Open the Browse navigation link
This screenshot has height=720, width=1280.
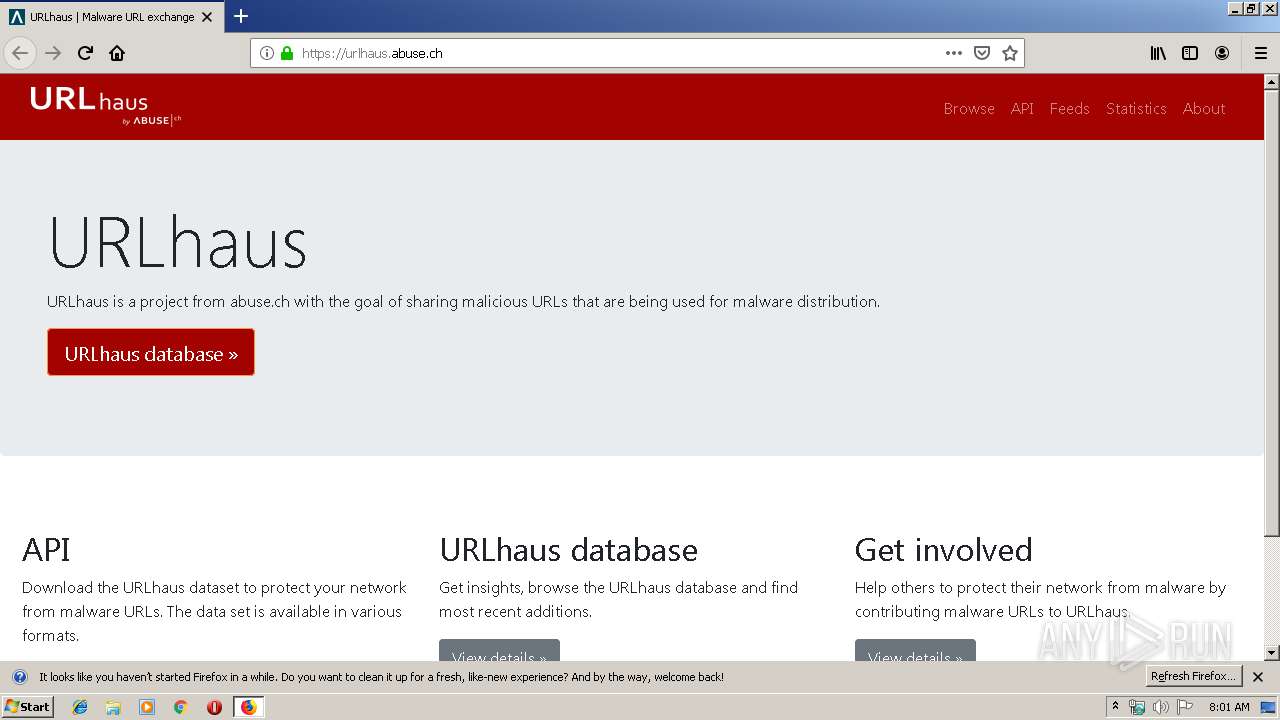[x=969, y=108]
